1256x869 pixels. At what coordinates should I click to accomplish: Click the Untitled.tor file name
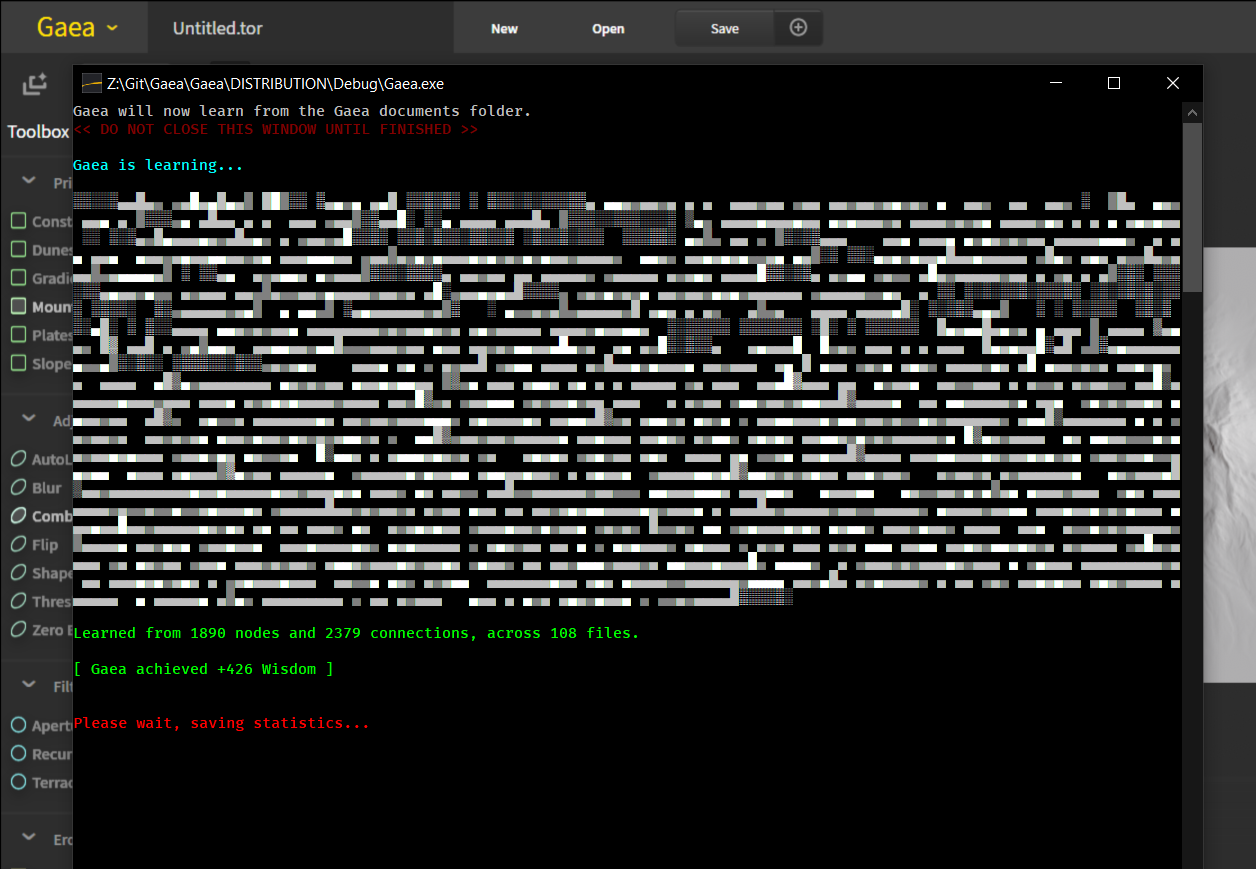click(x=217, y=29)
